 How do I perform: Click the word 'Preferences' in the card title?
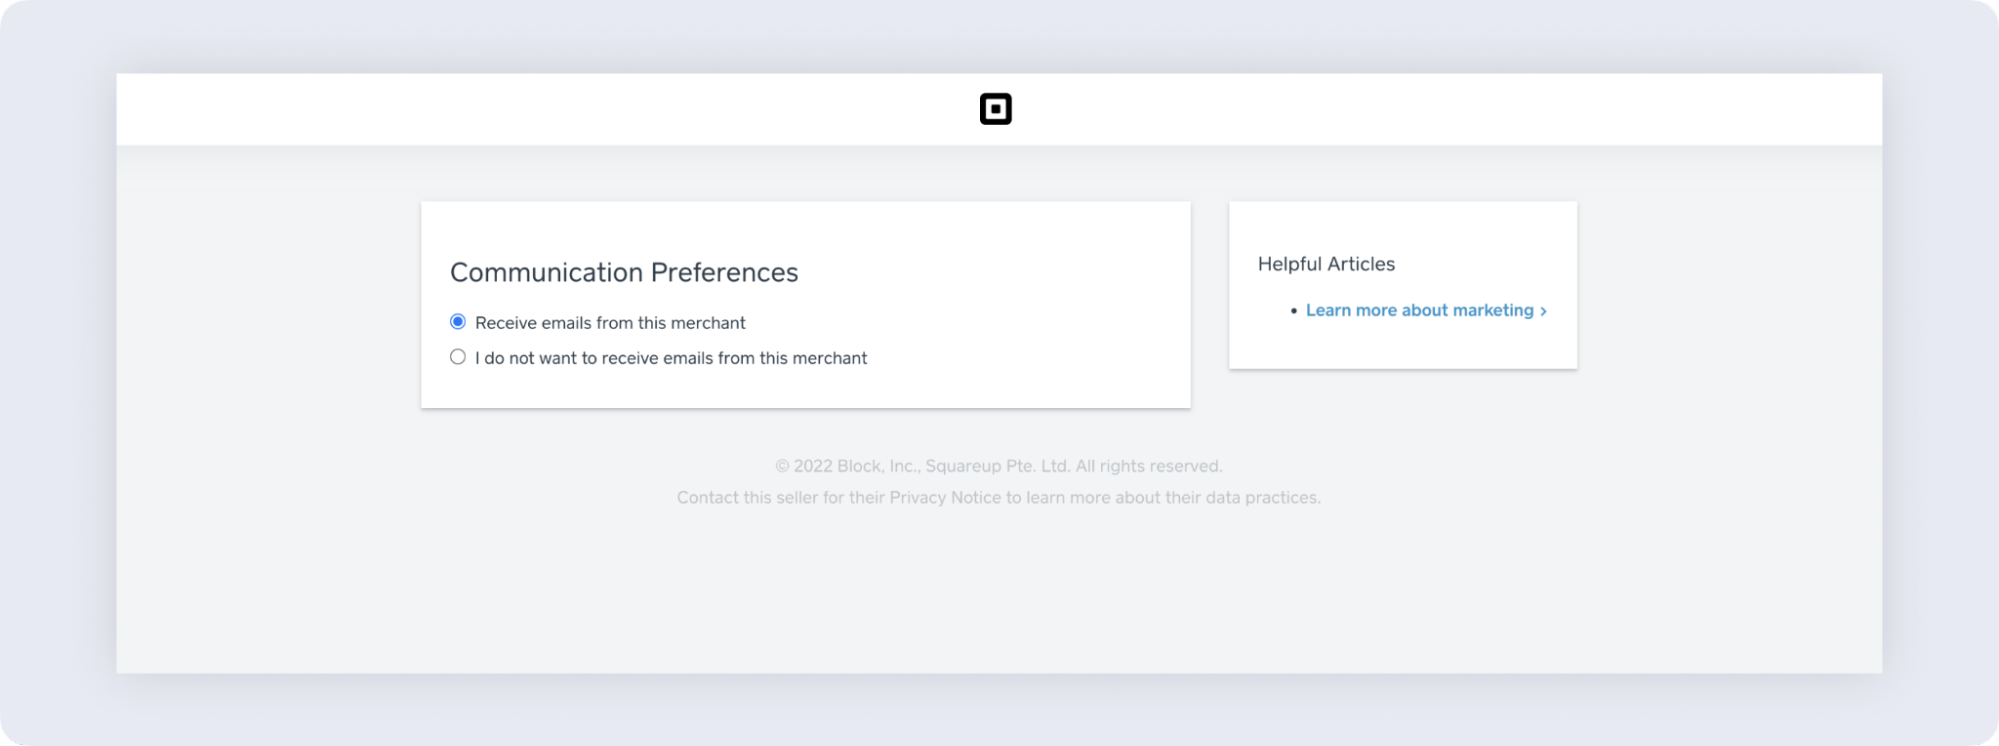point(724,273)
